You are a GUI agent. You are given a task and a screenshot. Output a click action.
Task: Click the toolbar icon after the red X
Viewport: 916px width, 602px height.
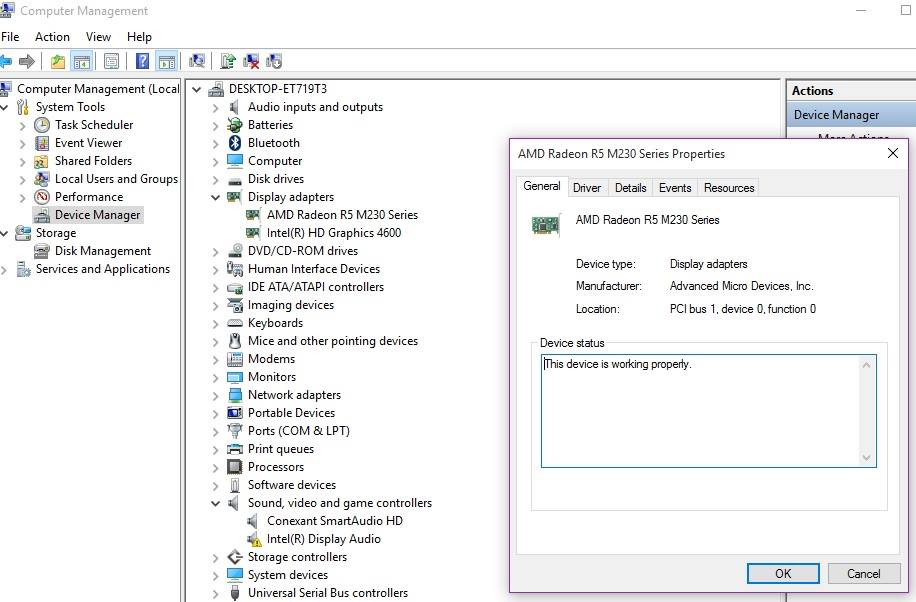click(274, 61)
